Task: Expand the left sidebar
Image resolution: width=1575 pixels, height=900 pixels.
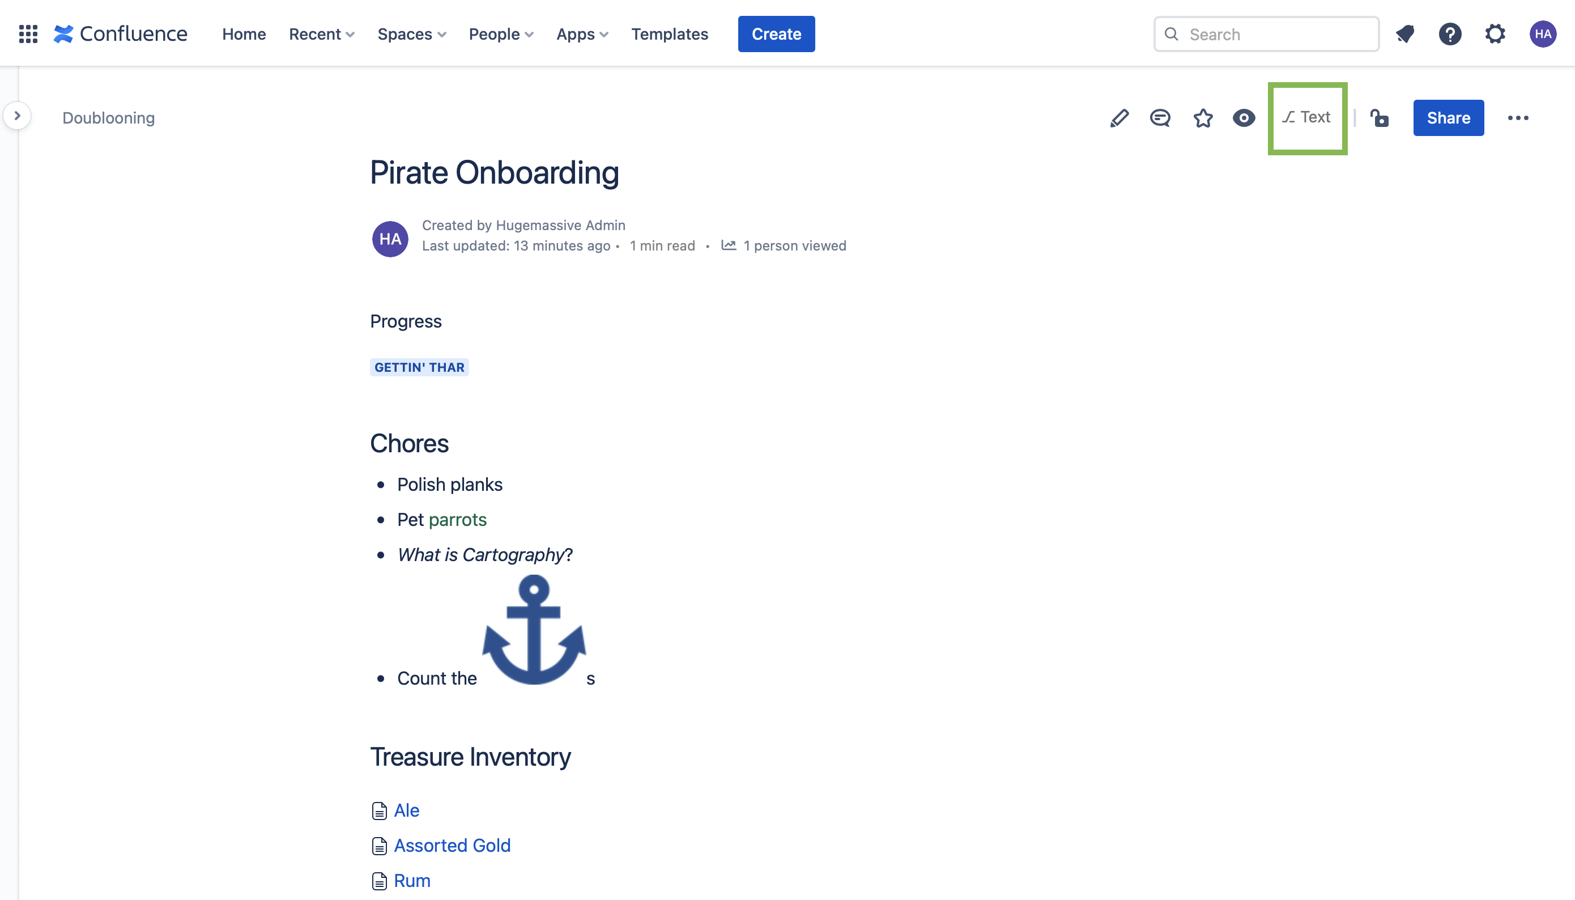Action: [17, 116]
